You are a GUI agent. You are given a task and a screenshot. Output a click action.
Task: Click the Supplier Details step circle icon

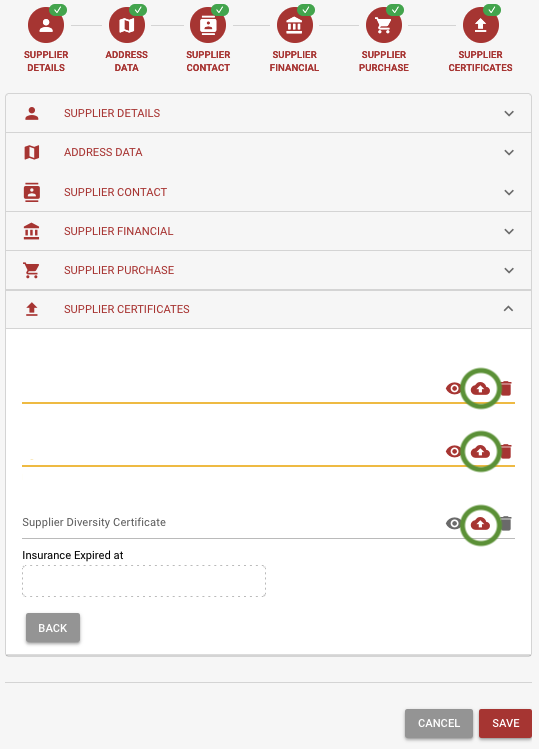click(x=46, y=25)
